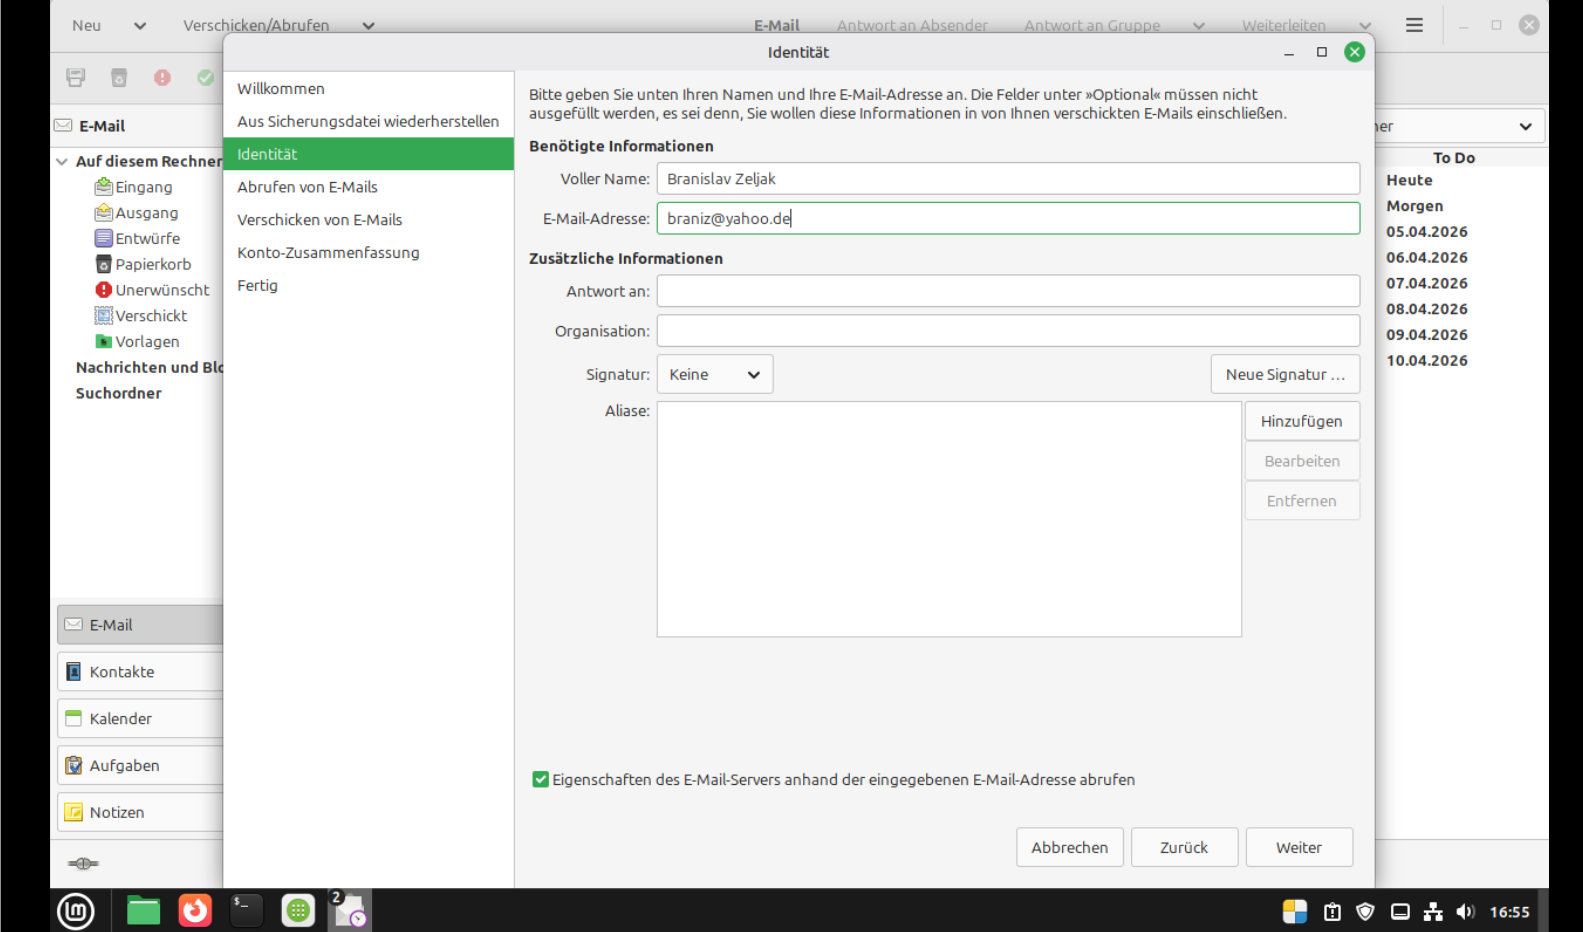Image resolution: width=1583 pixels, height=932 pixels.
Task: Expand the Neu button dropdown arrow
Action: (x=140, y=26)
